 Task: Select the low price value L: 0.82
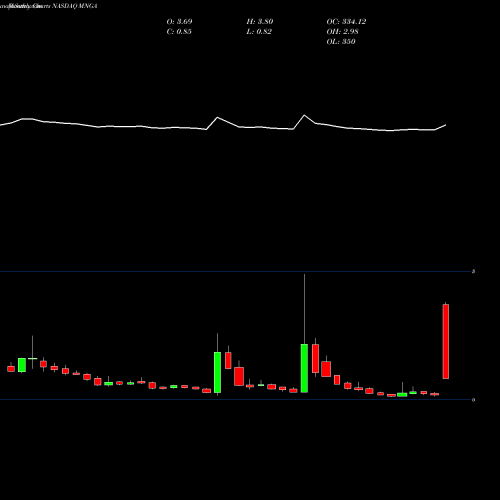(259, 31)
